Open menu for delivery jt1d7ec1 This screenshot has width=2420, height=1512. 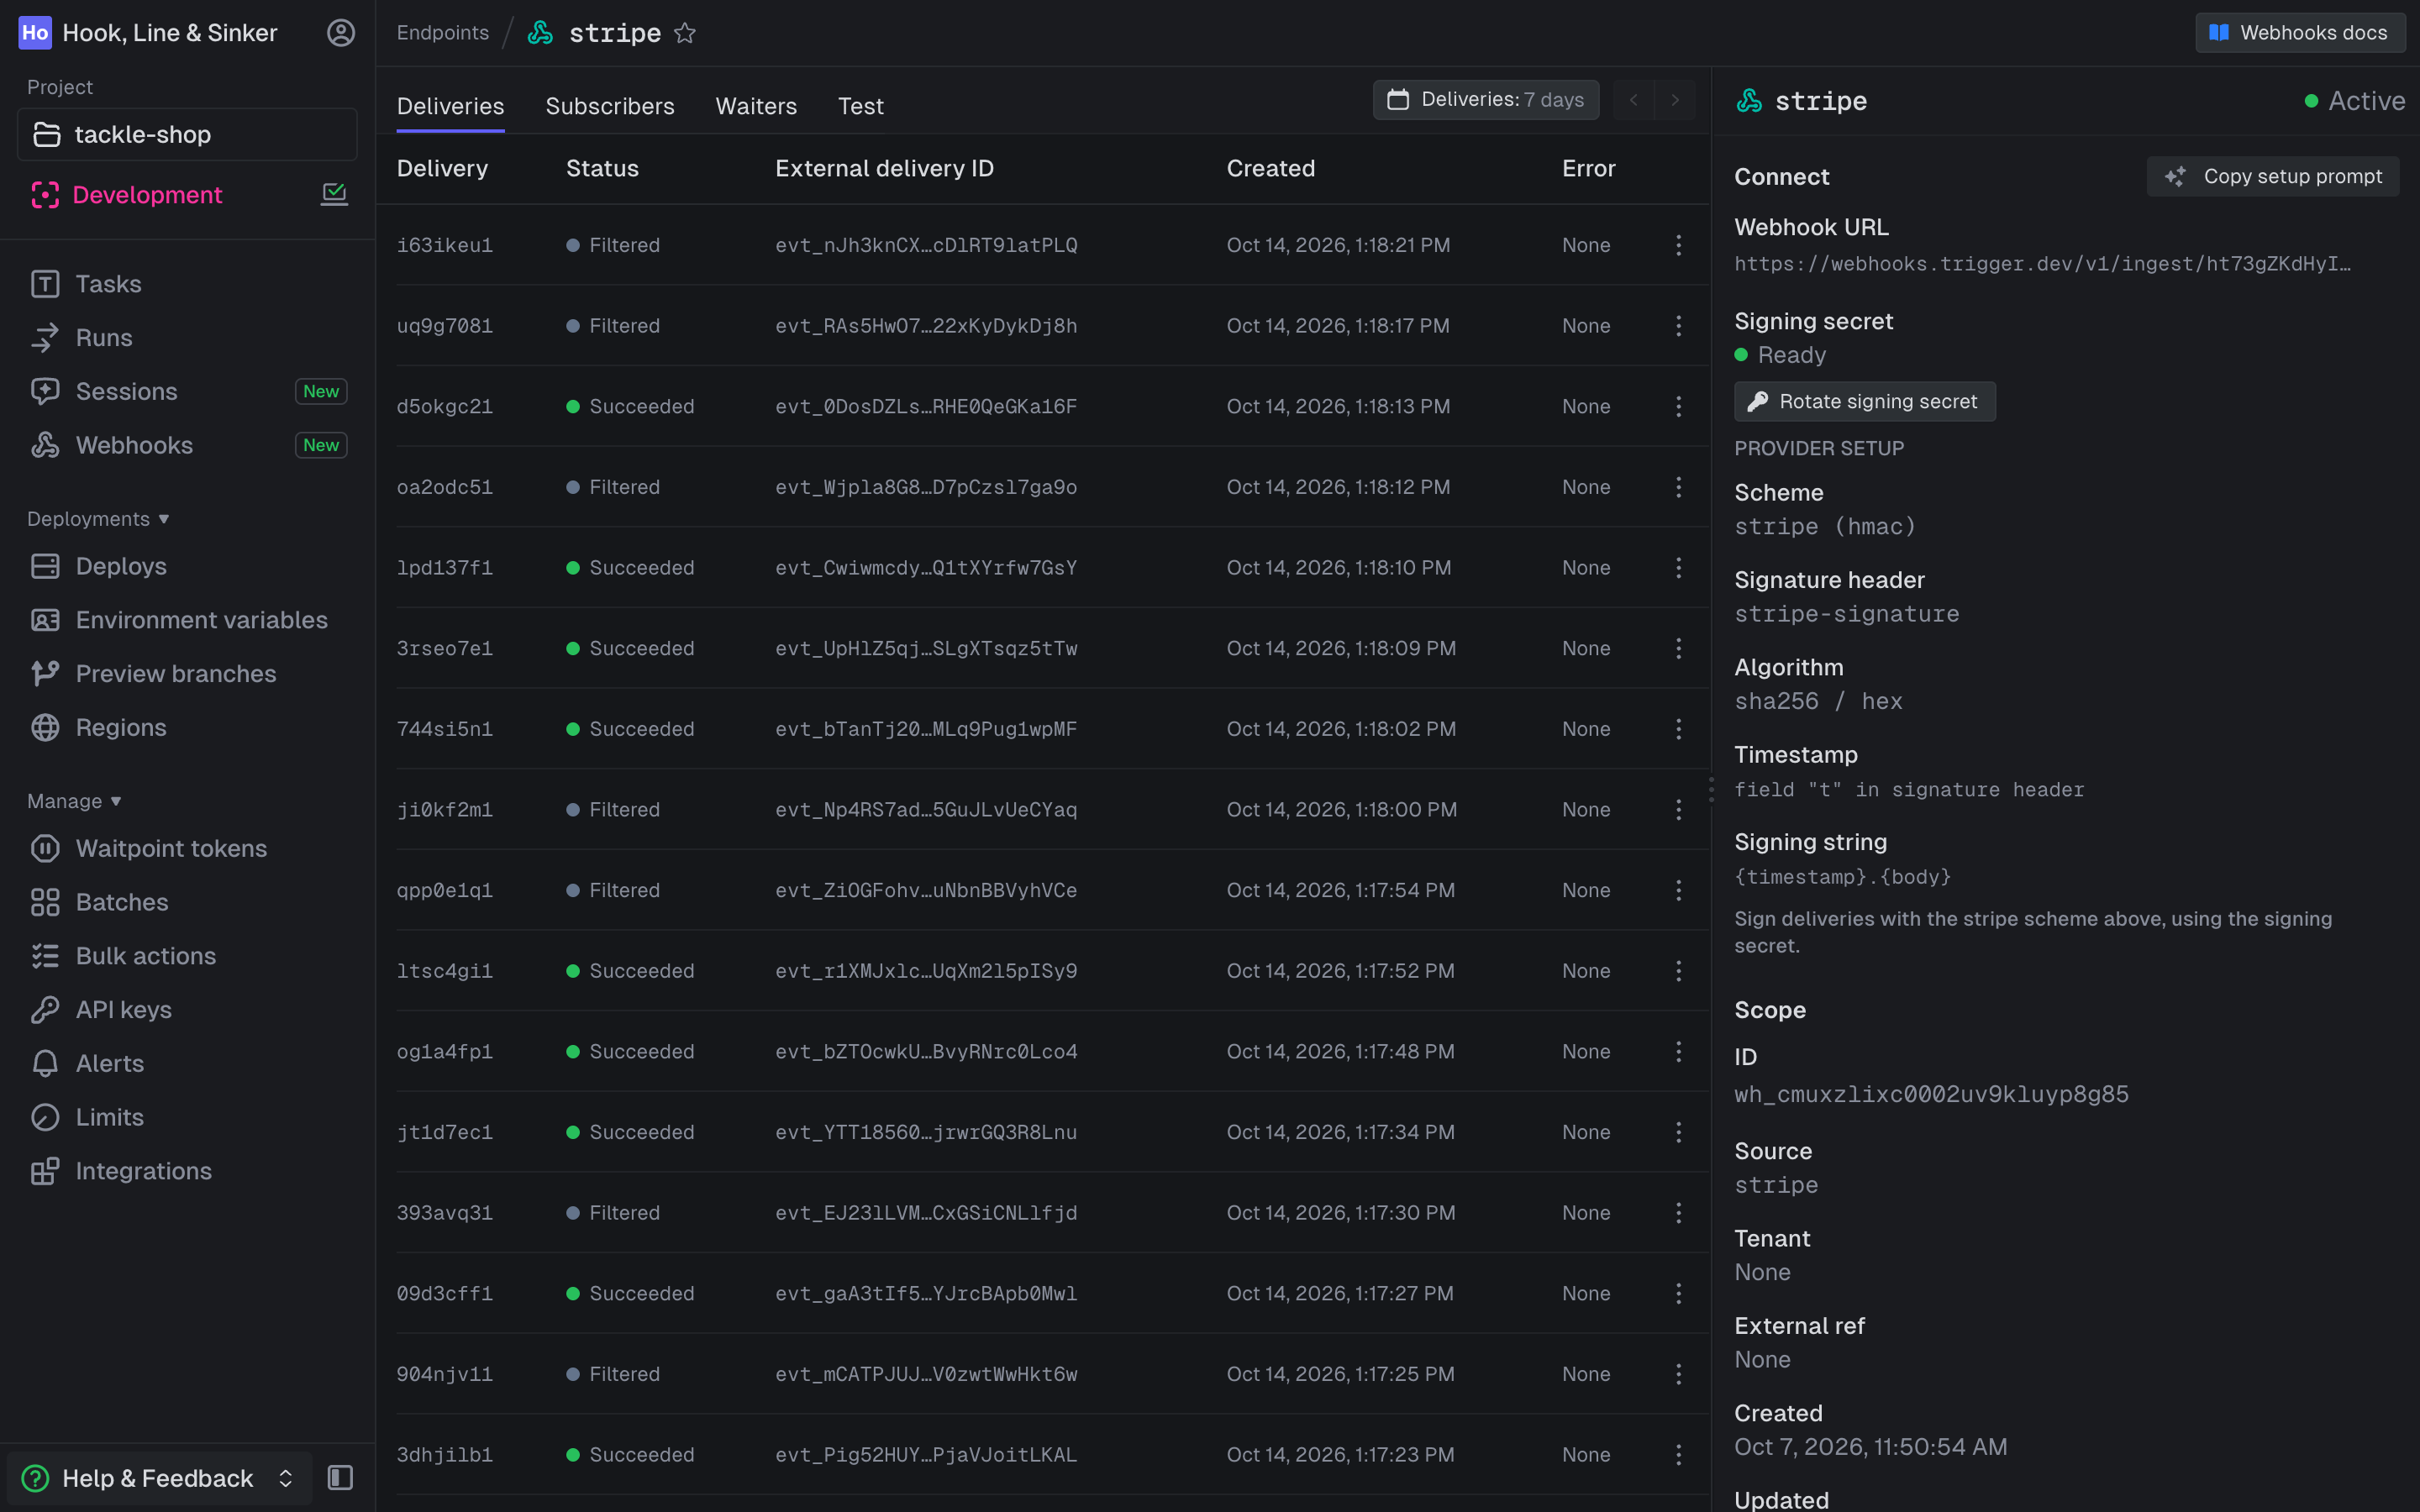(x=1678, y=1132)
